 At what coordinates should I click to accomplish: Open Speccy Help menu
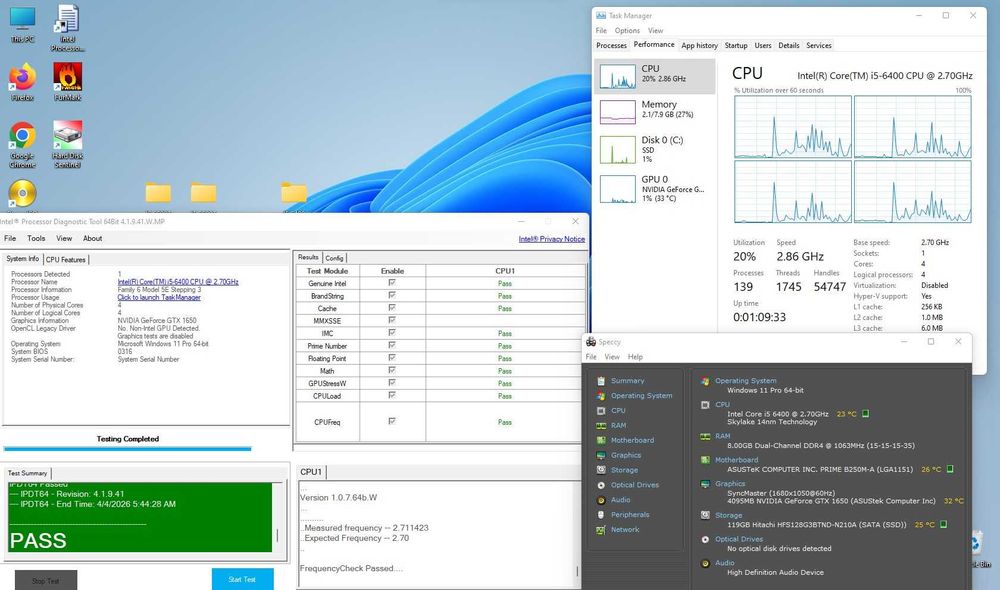635,357
